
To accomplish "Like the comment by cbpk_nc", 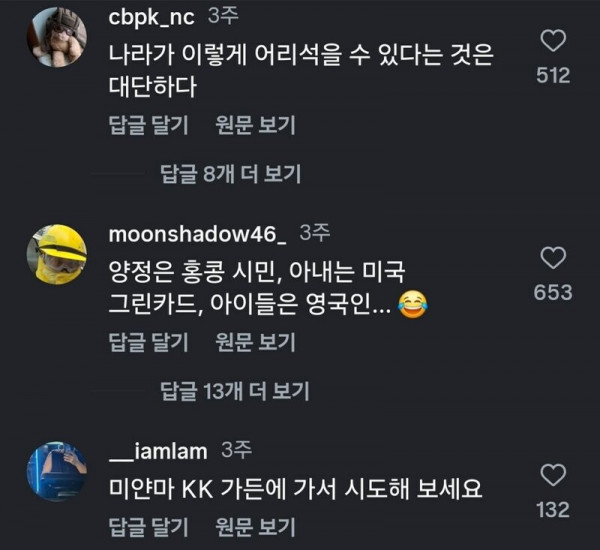I will (552, 41).
